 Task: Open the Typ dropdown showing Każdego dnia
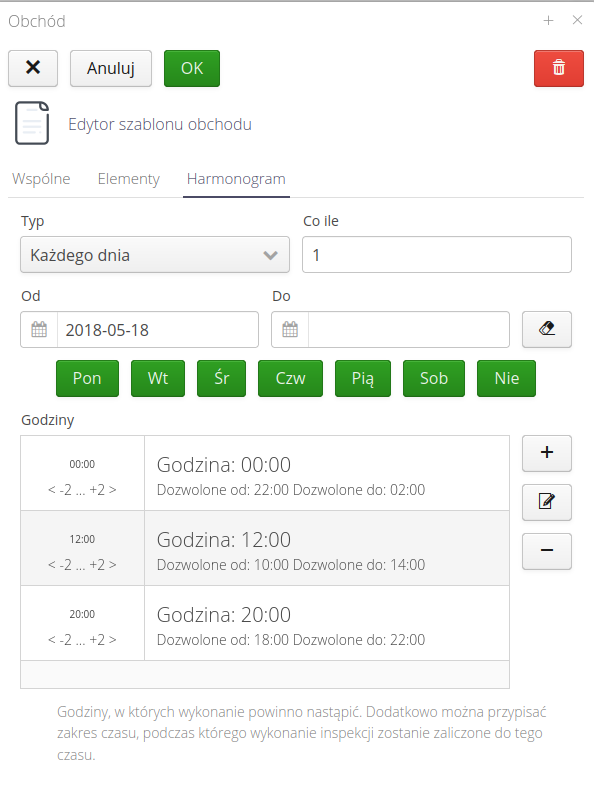point(155,255)
